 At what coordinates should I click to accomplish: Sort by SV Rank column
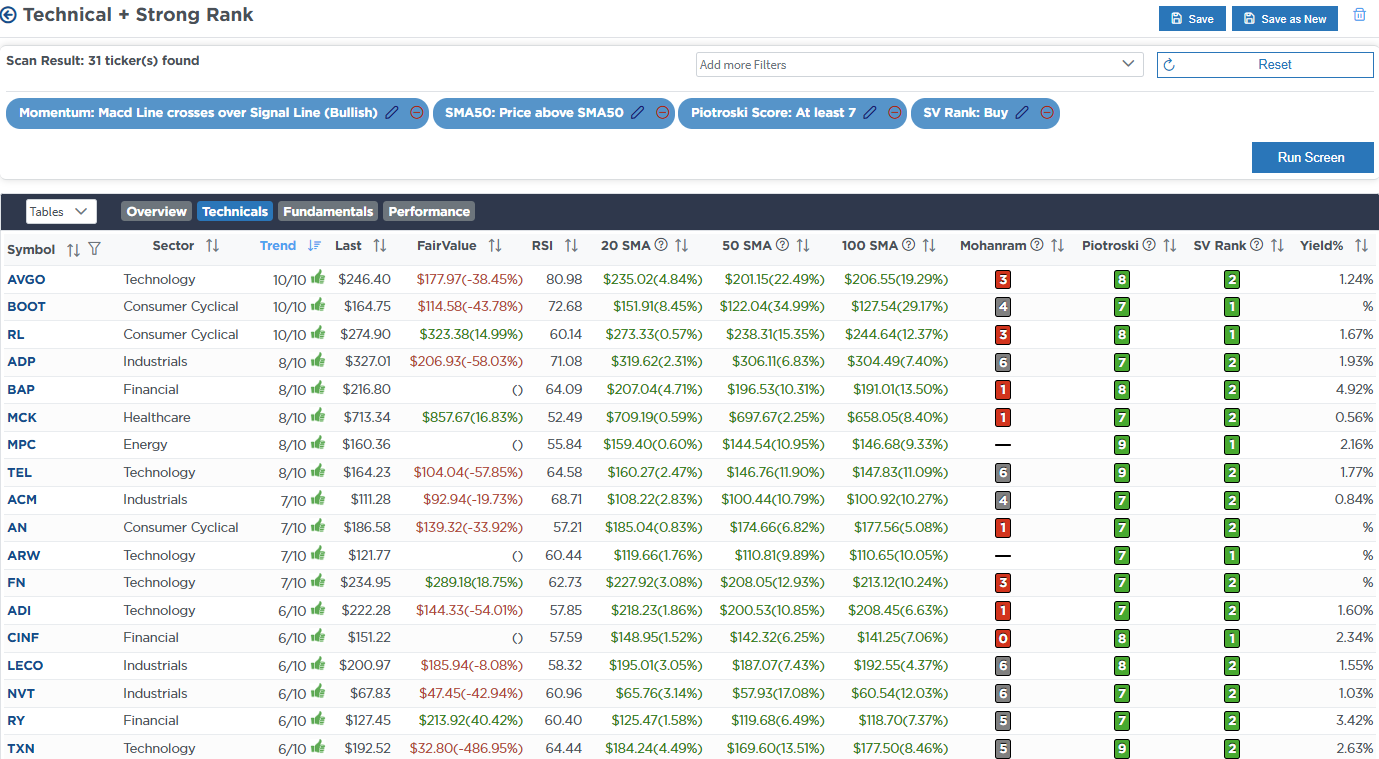pyautogui.click(x=1277, y=245)
